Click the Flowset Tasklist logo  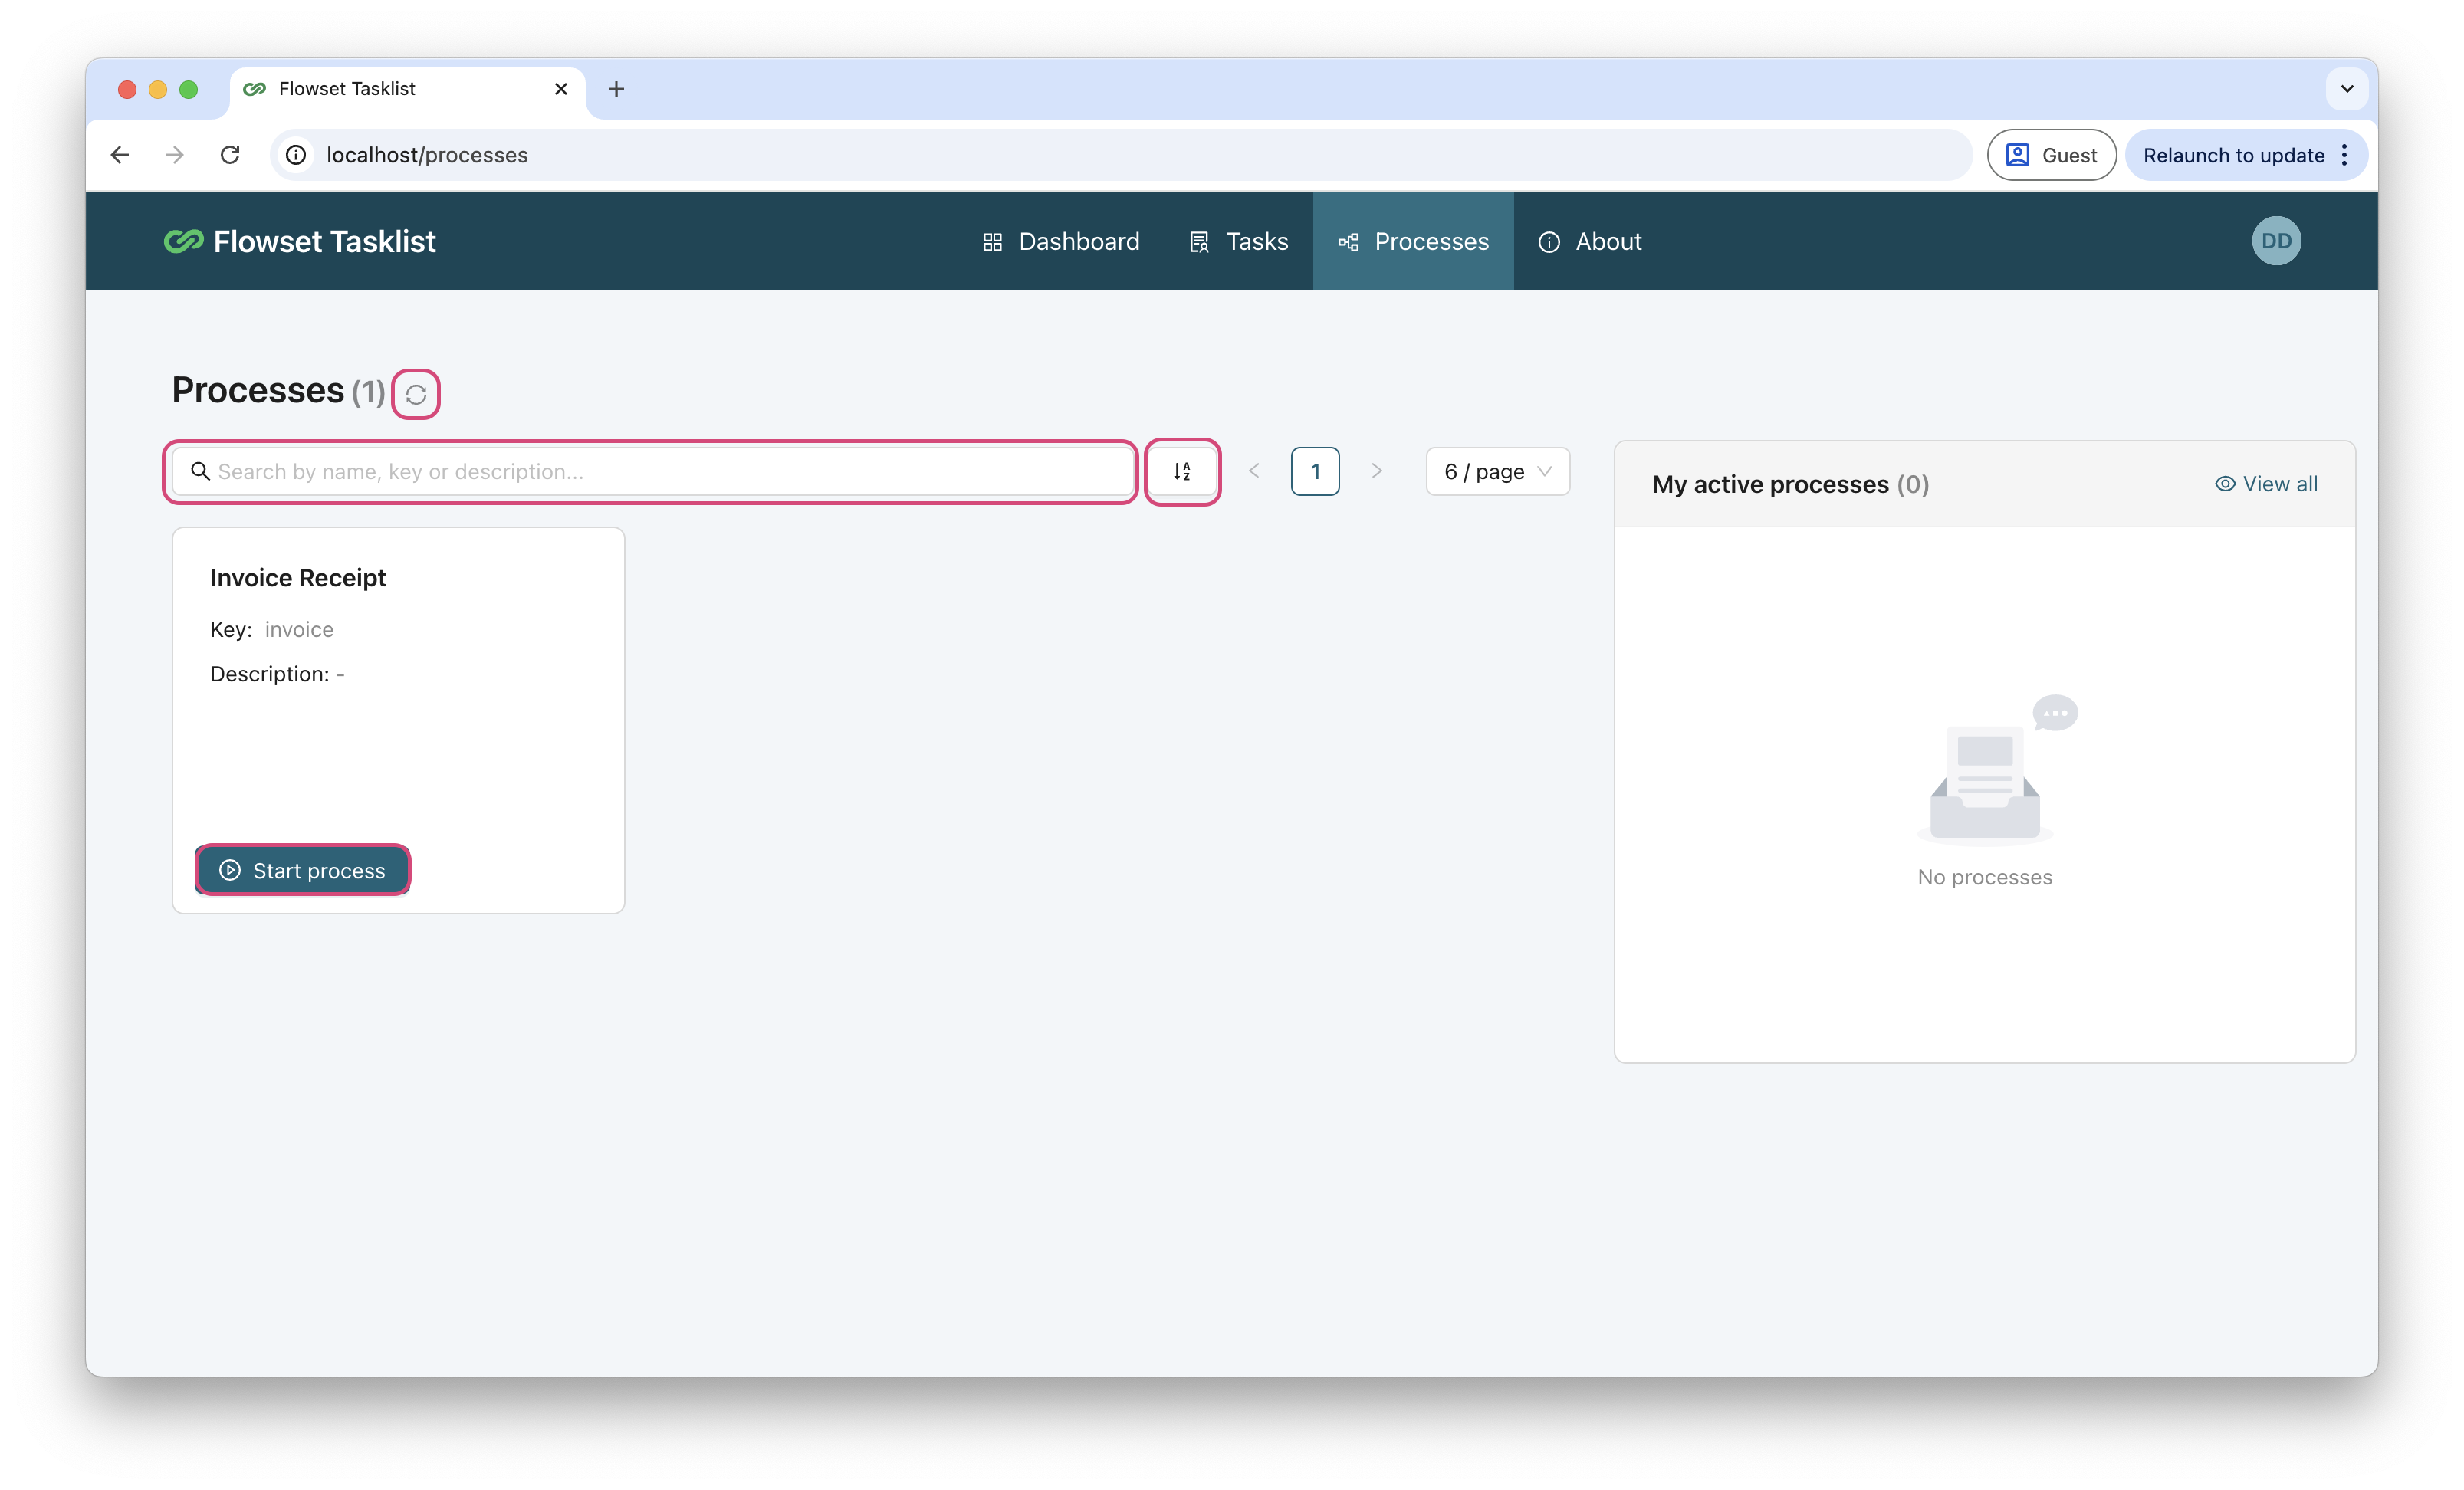tap(300, 240)
